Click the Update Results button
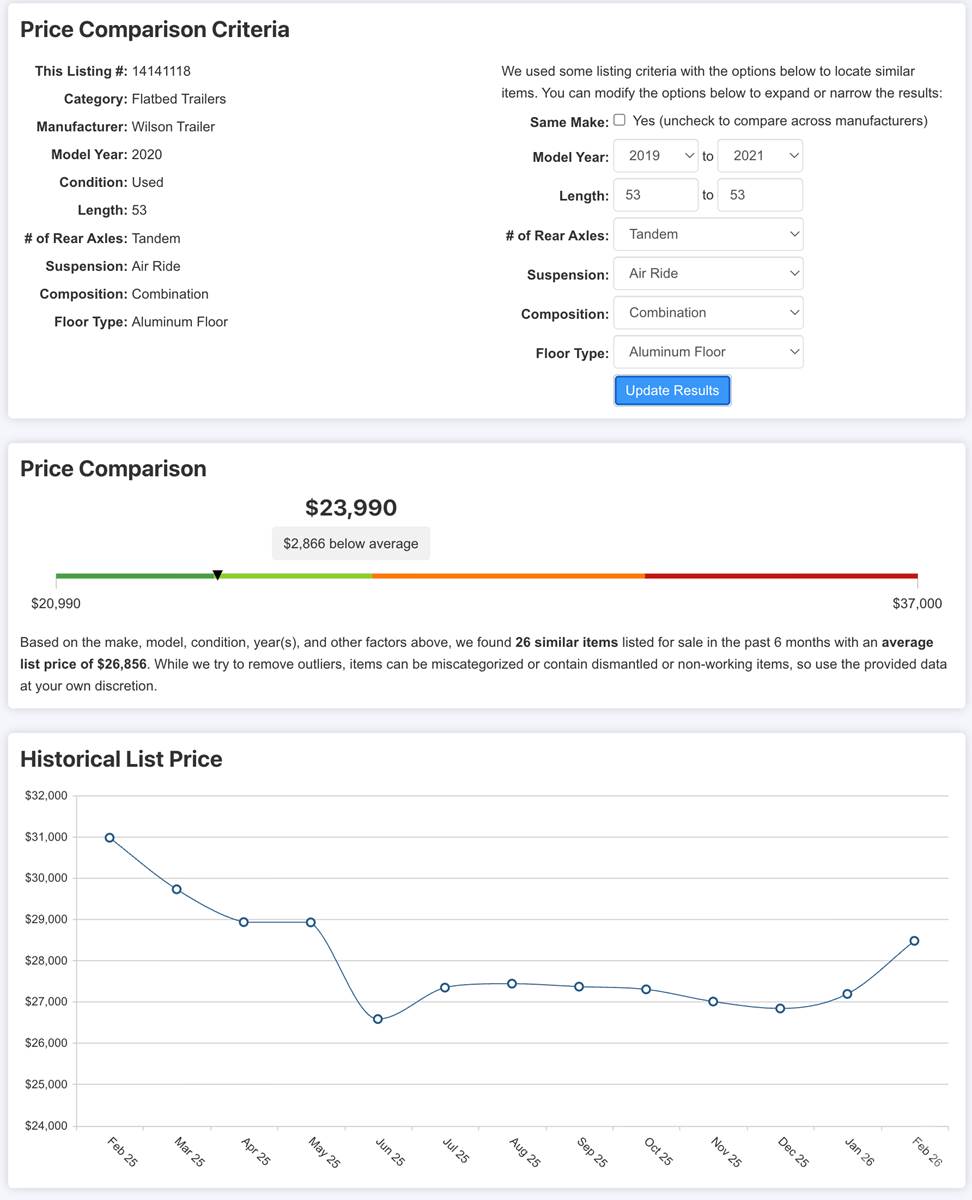Image resolution: width=972 pixels, height=1200 pixels. (x=672, y=391)
